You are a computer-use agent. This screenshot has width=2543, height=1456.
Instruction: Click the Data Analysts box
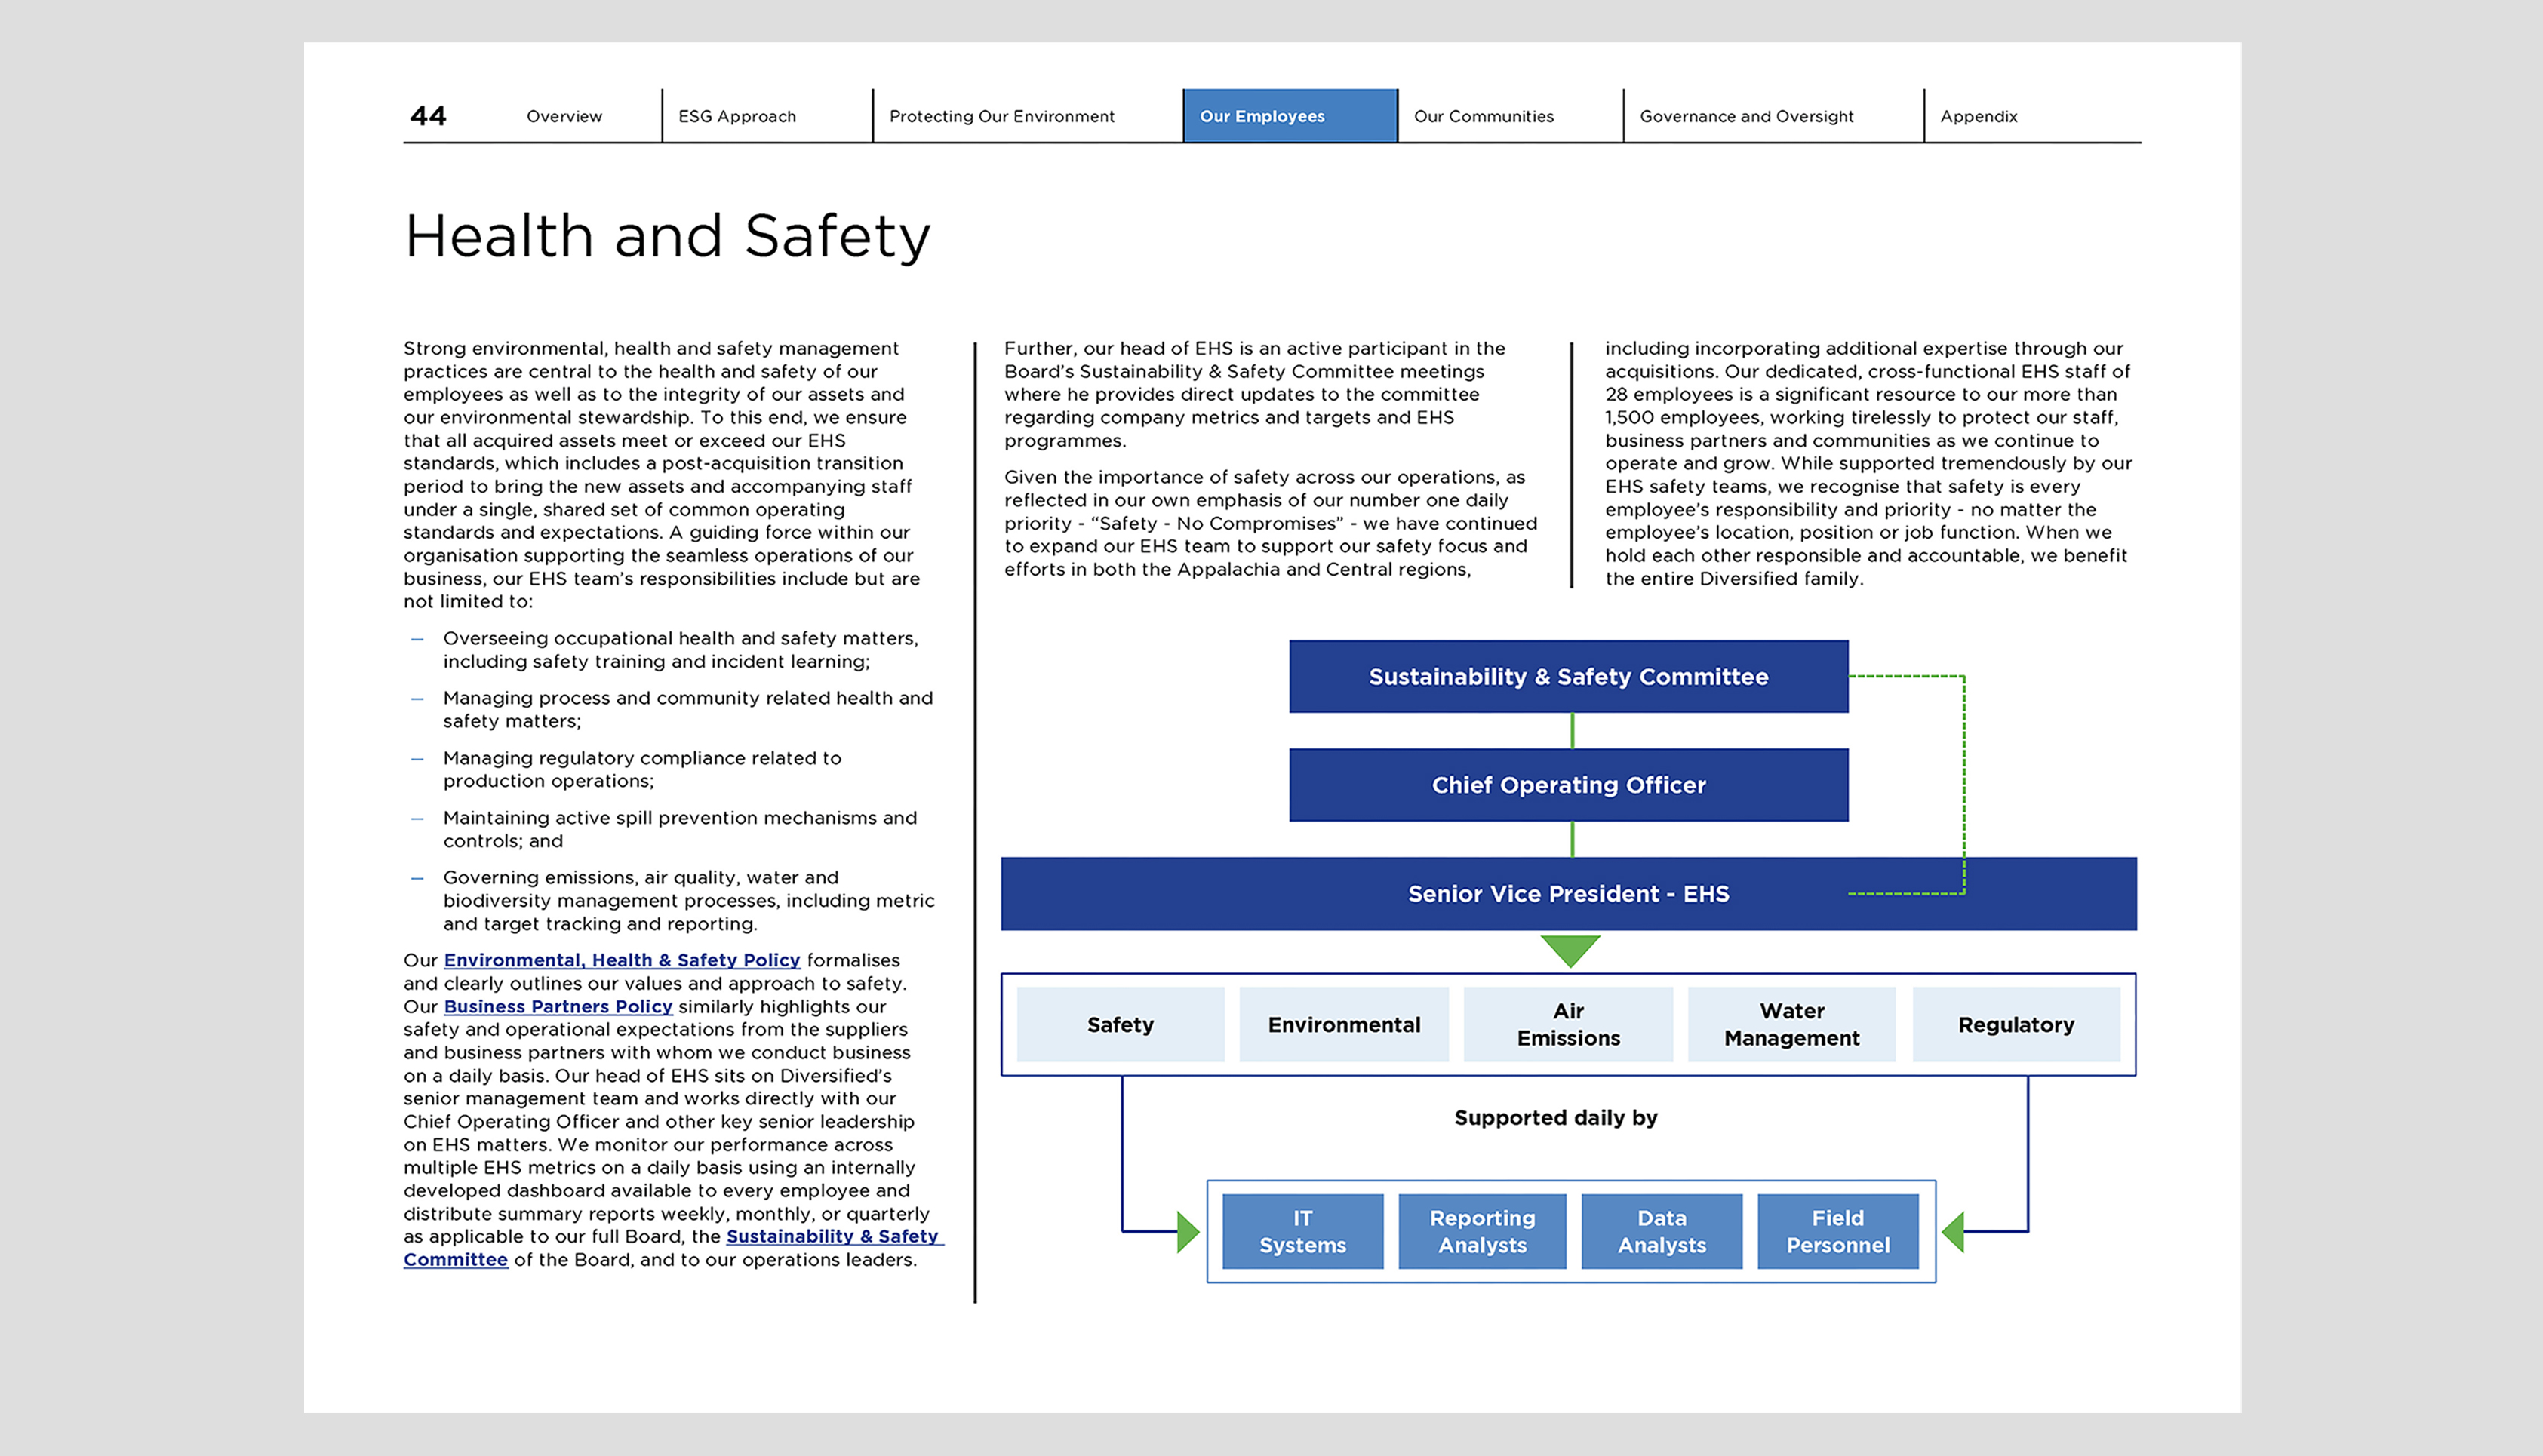[x=1661, y=1232]
